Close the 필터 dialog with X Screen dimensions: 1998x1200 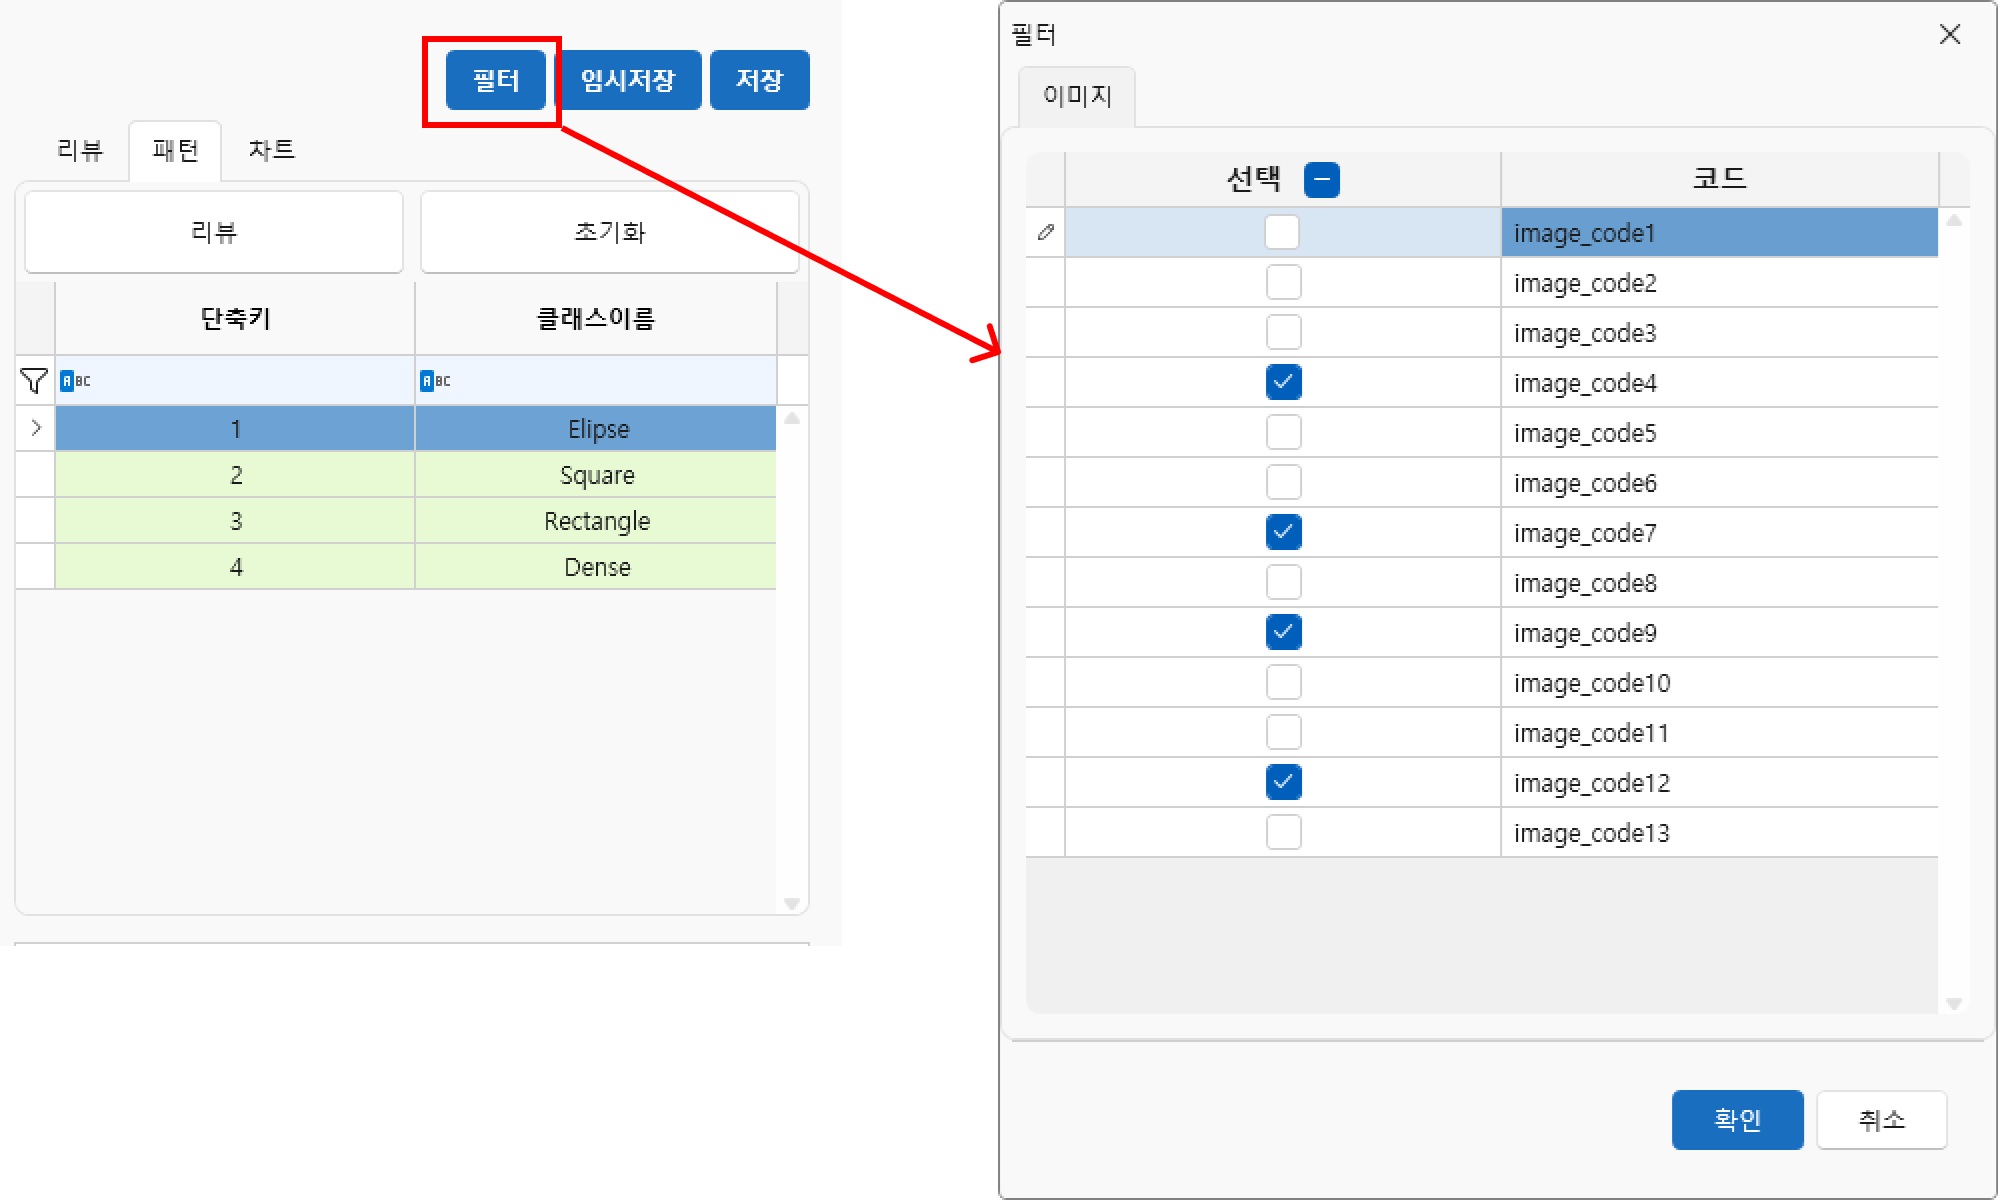tap(1949, 35)
